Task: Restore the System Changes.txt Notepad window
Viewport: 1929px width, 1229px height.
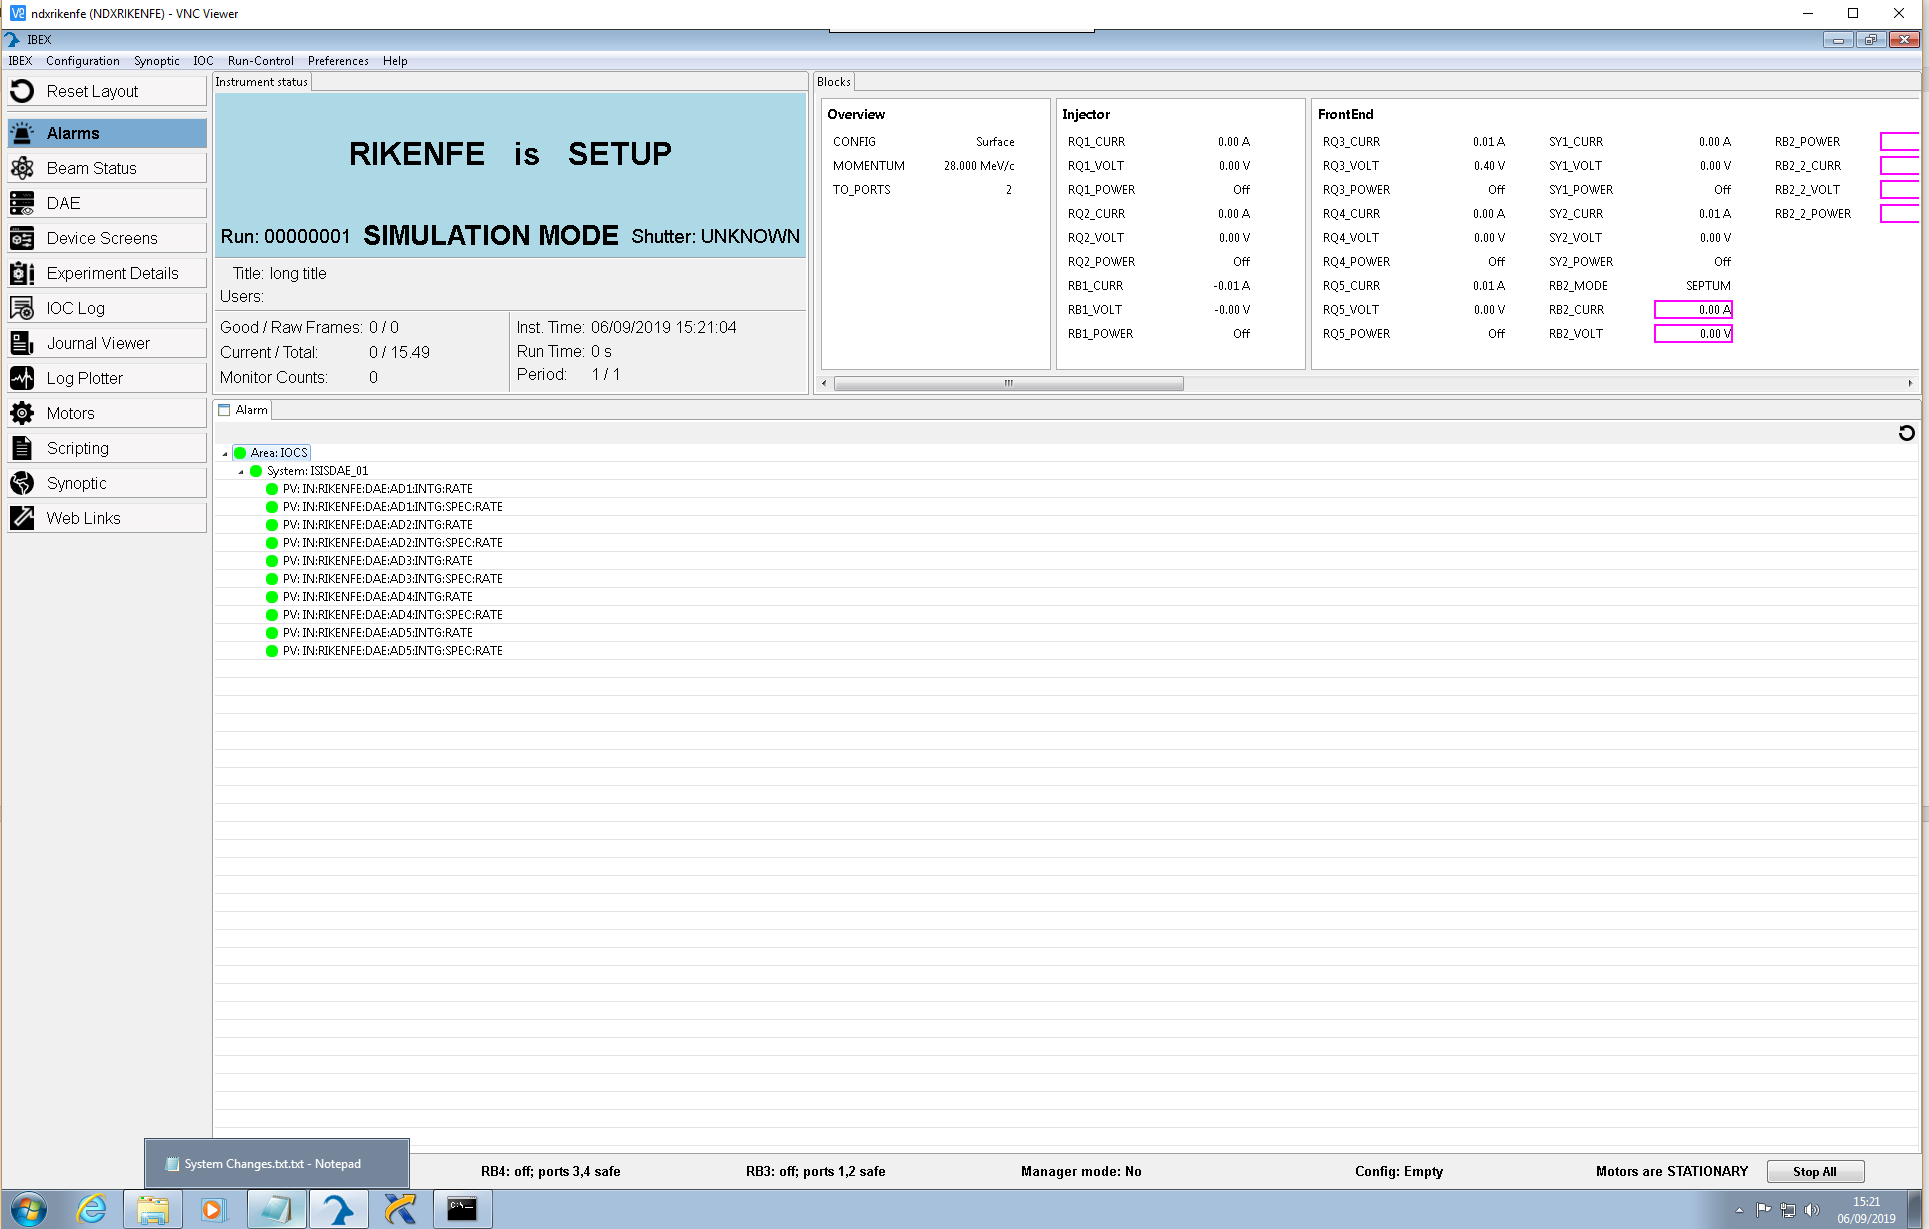Action: [276, 1163]
